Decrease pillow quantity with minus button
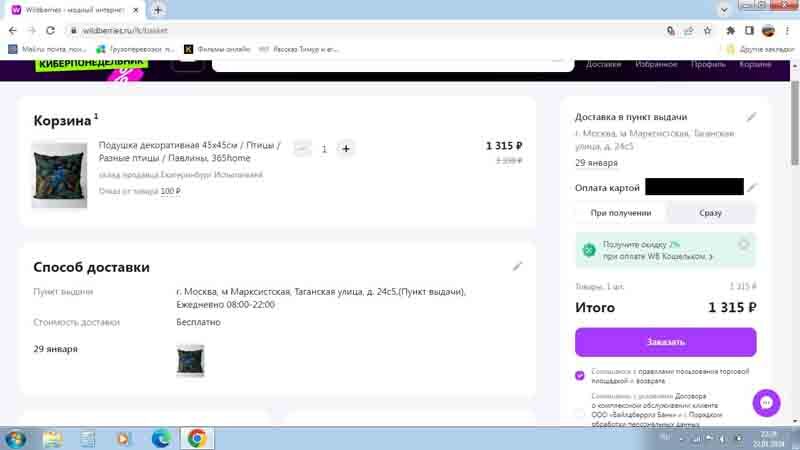The width and height of the screenshot is (800, 450). [x=302, y=149]
